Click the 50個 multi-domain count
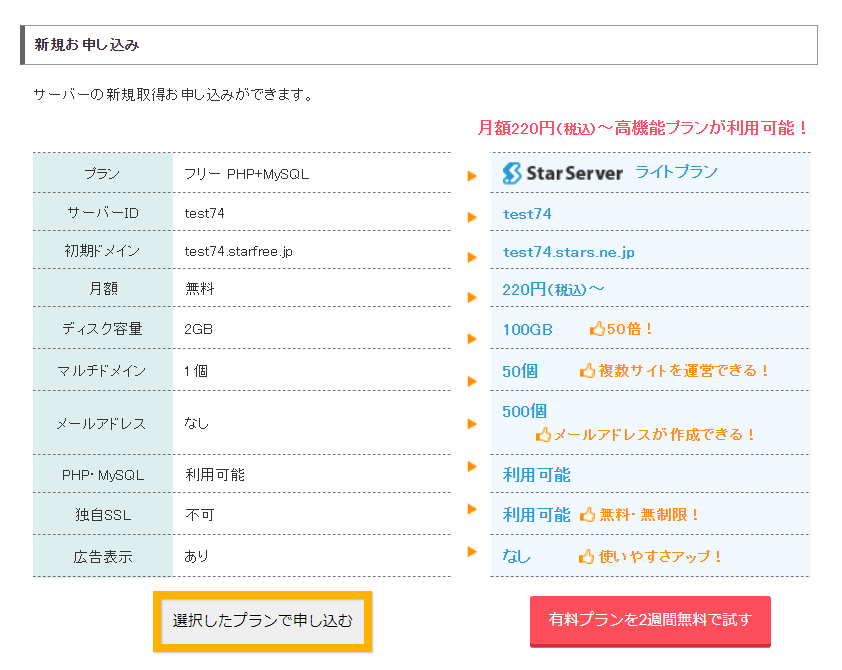This screenshot has width=842, height=670. pyautogui.click(x=520, y=371)
